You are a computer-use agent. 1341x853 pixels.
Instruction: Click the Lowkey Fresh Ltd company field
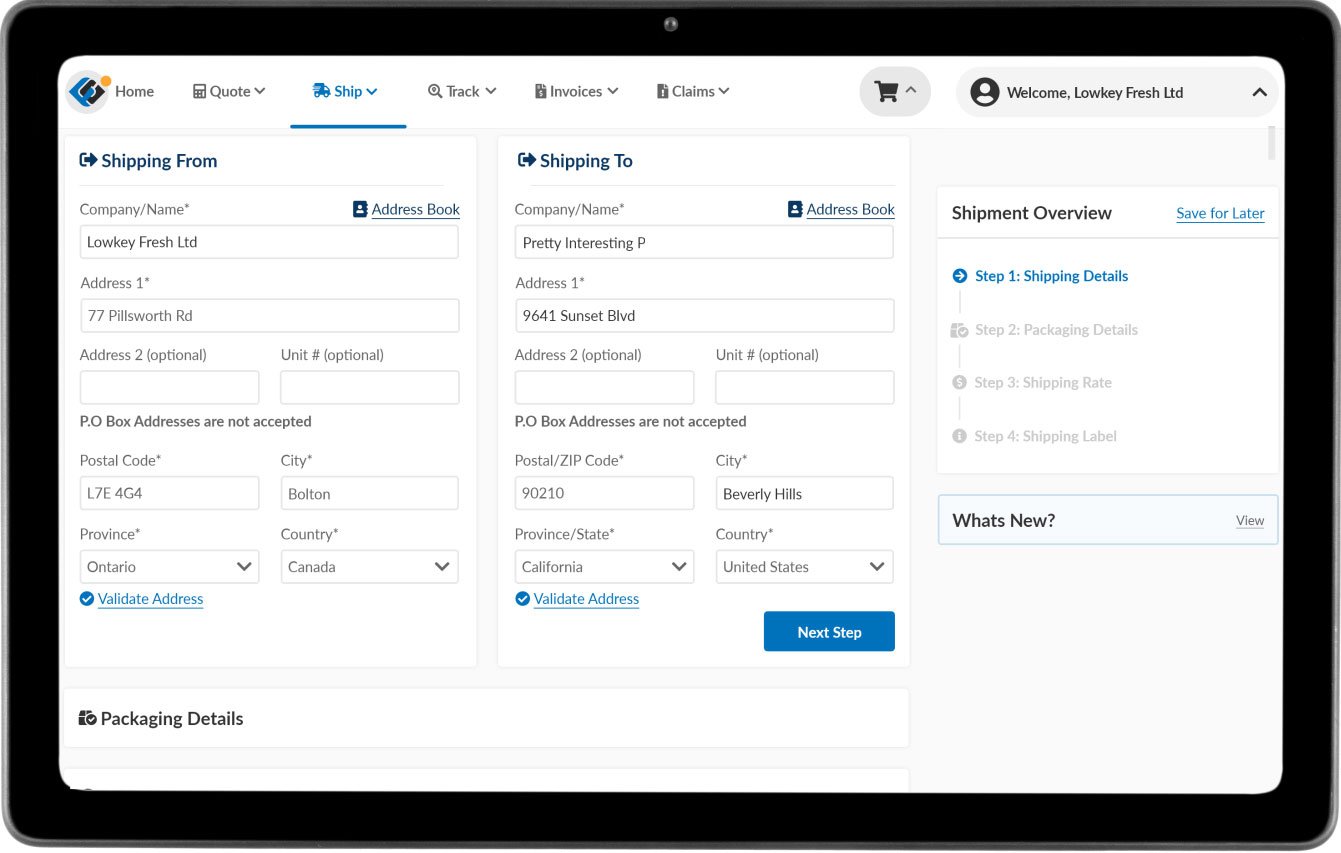click(x=269, y=242)
